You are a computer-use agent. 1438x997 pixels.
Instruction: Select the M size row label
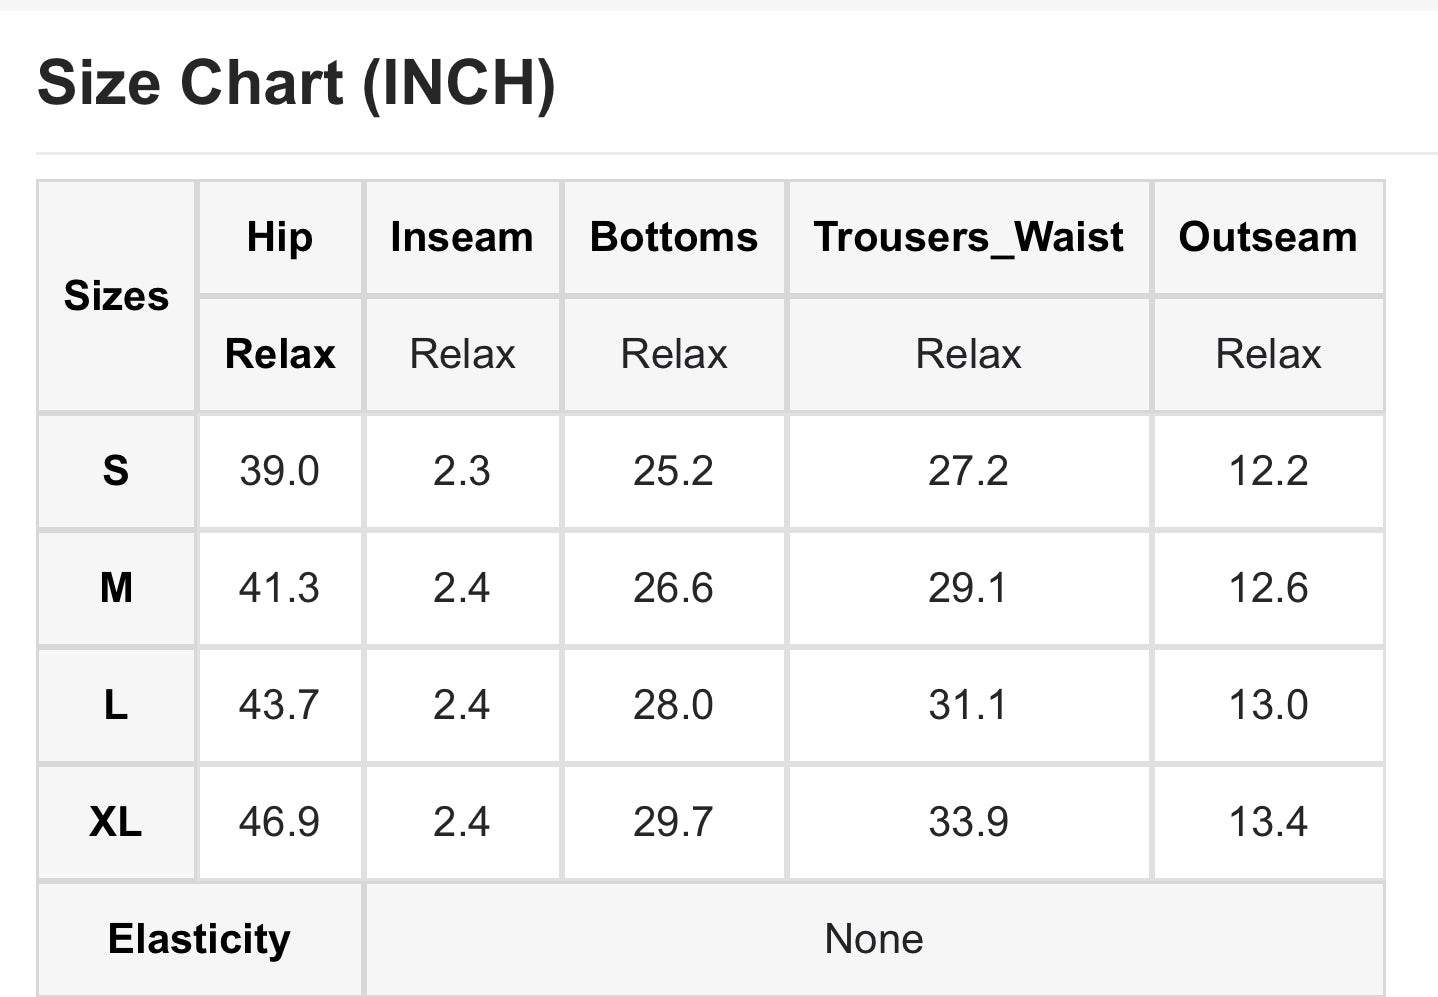pyautogui.click(x=116, y=588)
